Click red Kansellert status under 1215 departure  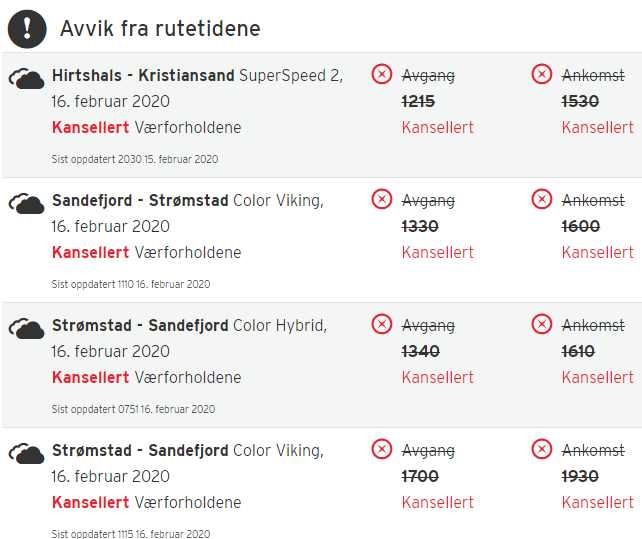click(437, 127)
